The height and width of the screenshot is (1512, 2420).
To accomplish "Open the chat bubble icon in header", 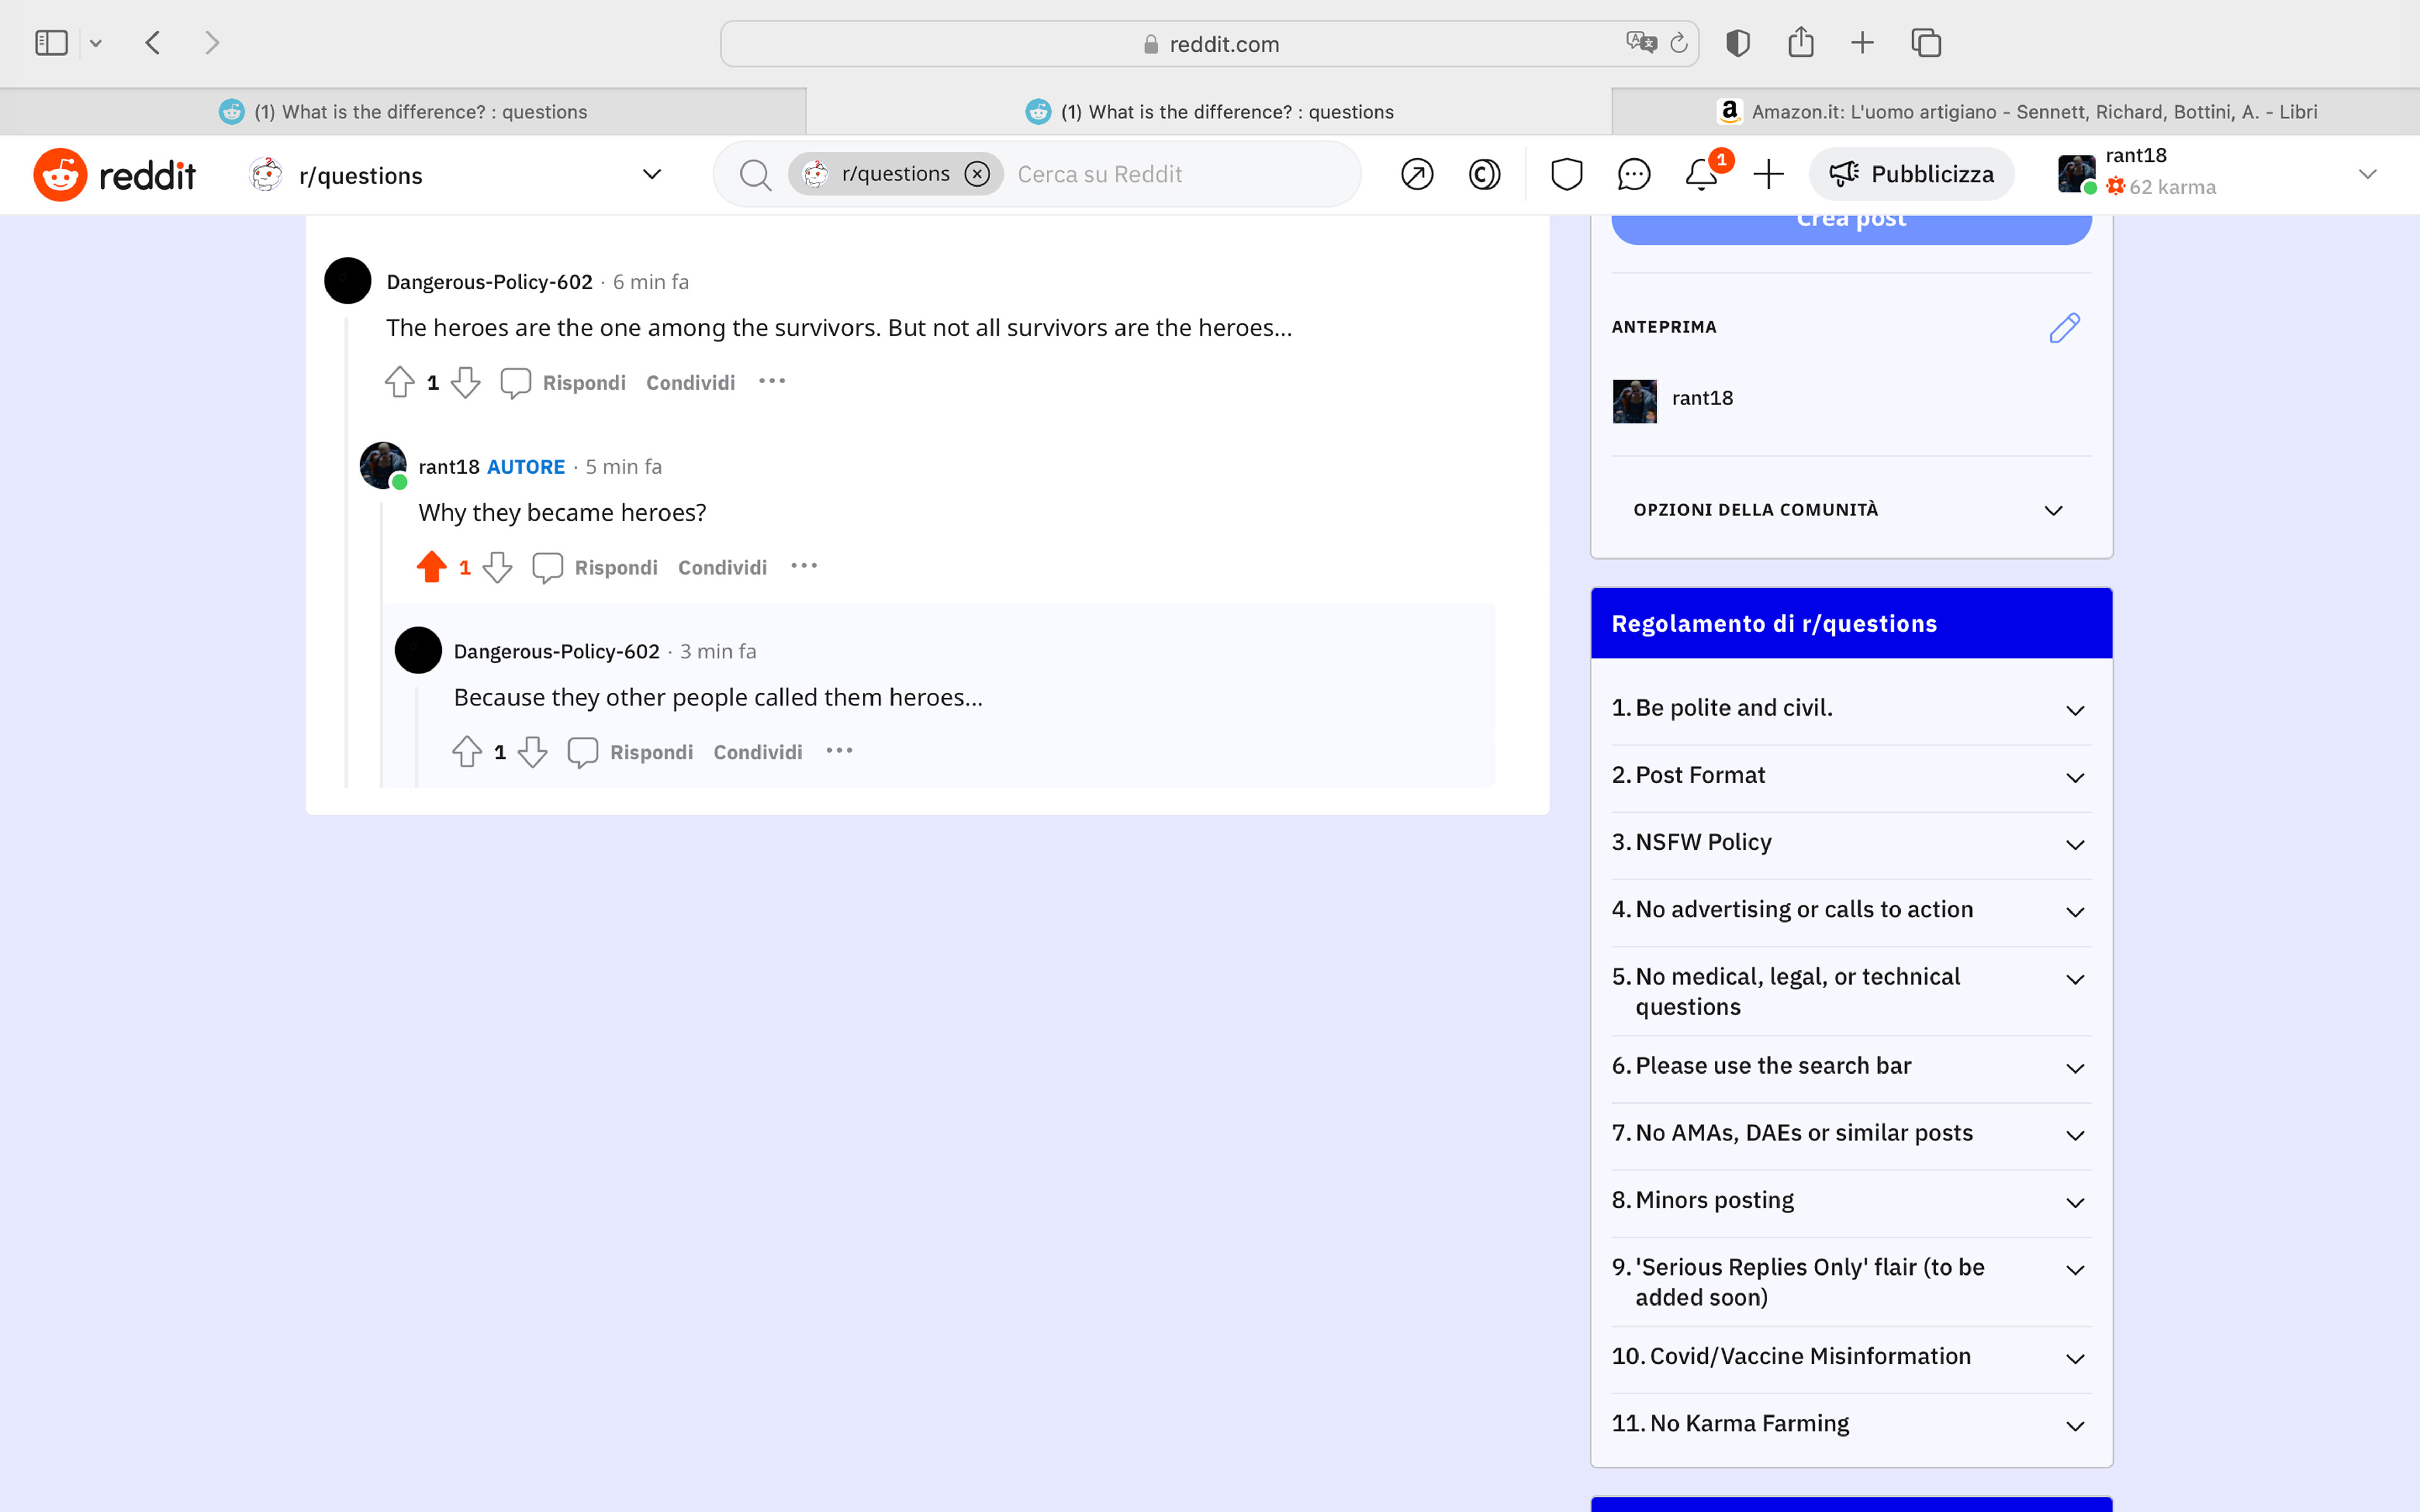I will click(1633, 175).
